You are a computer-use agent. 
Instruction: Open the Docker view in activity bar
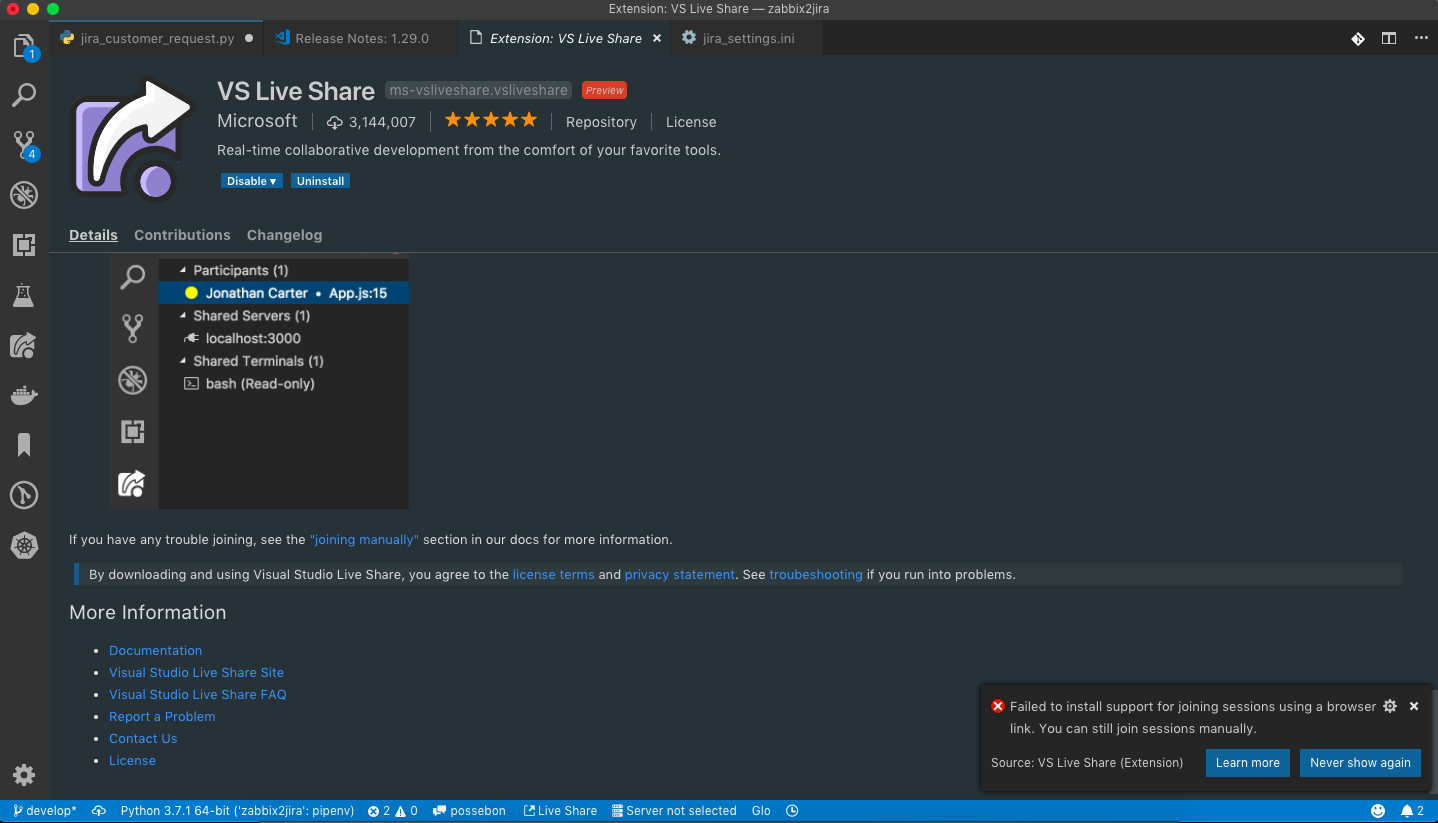point(24,396)
